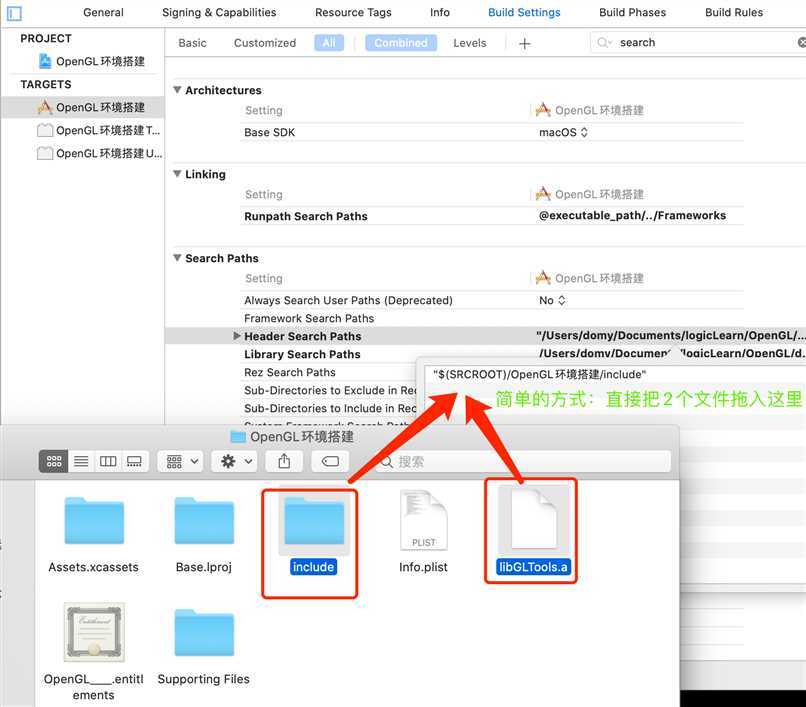Switch Finder to icon view
The image size is (806, 707).
coord(54,461)
